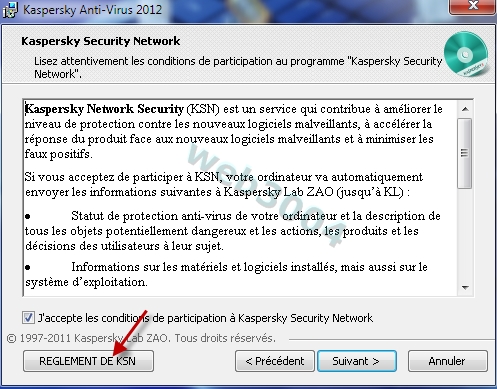The width and height of the screenshot is (497, 389).
Task: Click the installer icon in the title bar
Action: [x=10, y=10]
